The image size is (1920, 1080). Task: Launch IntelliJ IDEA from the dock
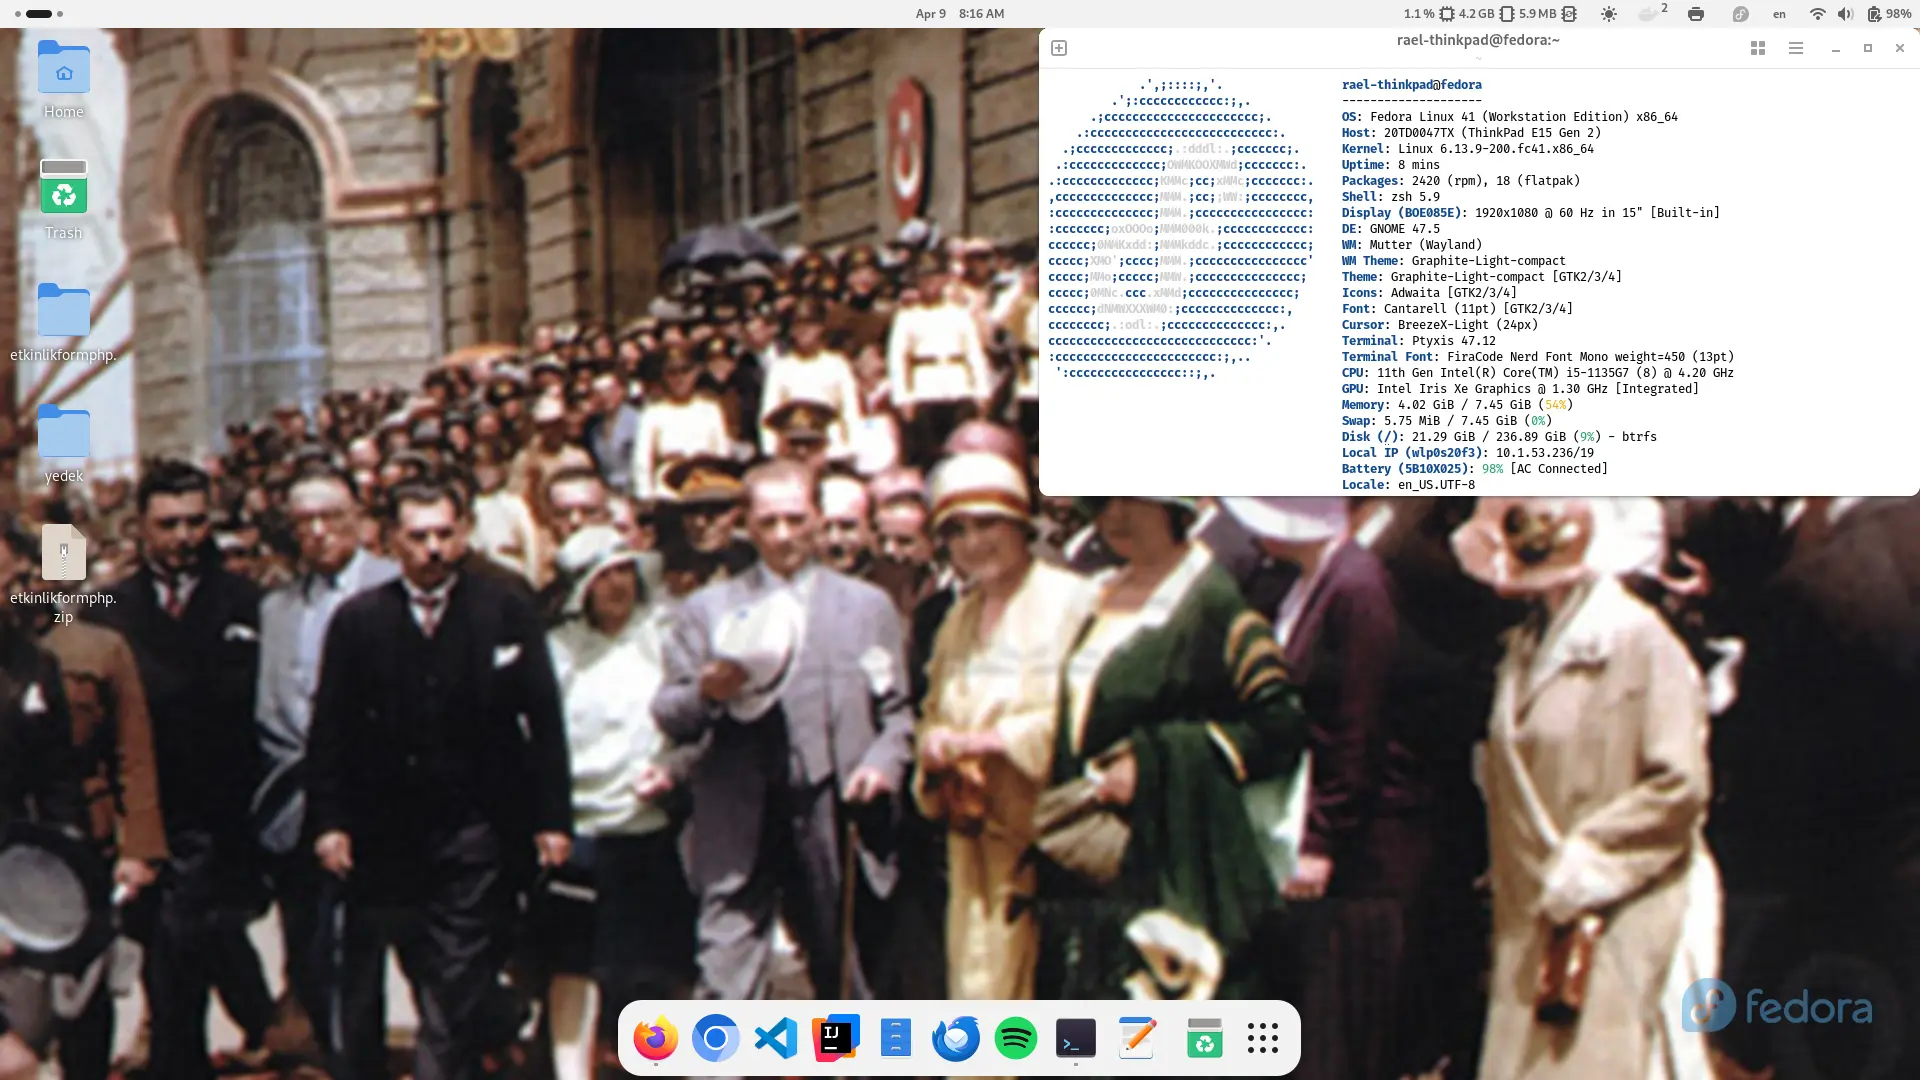tap(836, 1039)
